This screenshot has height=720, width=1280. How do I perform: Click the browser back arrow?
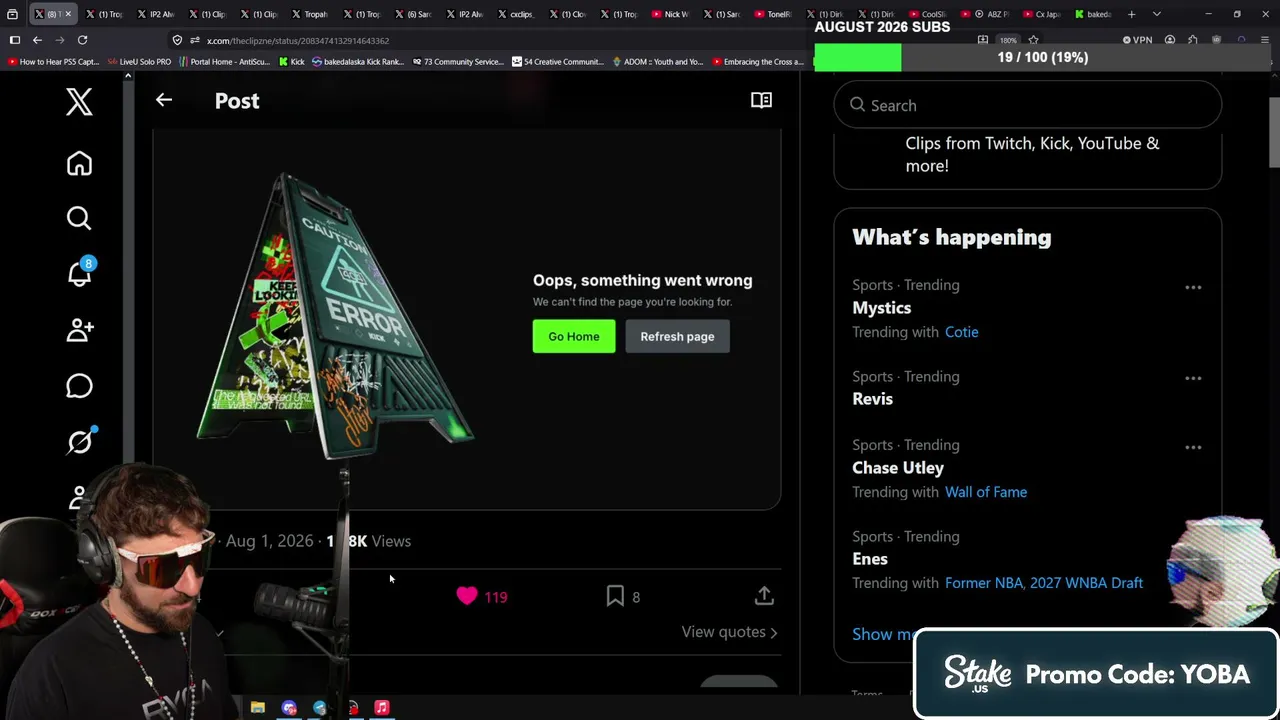(37, 40)
